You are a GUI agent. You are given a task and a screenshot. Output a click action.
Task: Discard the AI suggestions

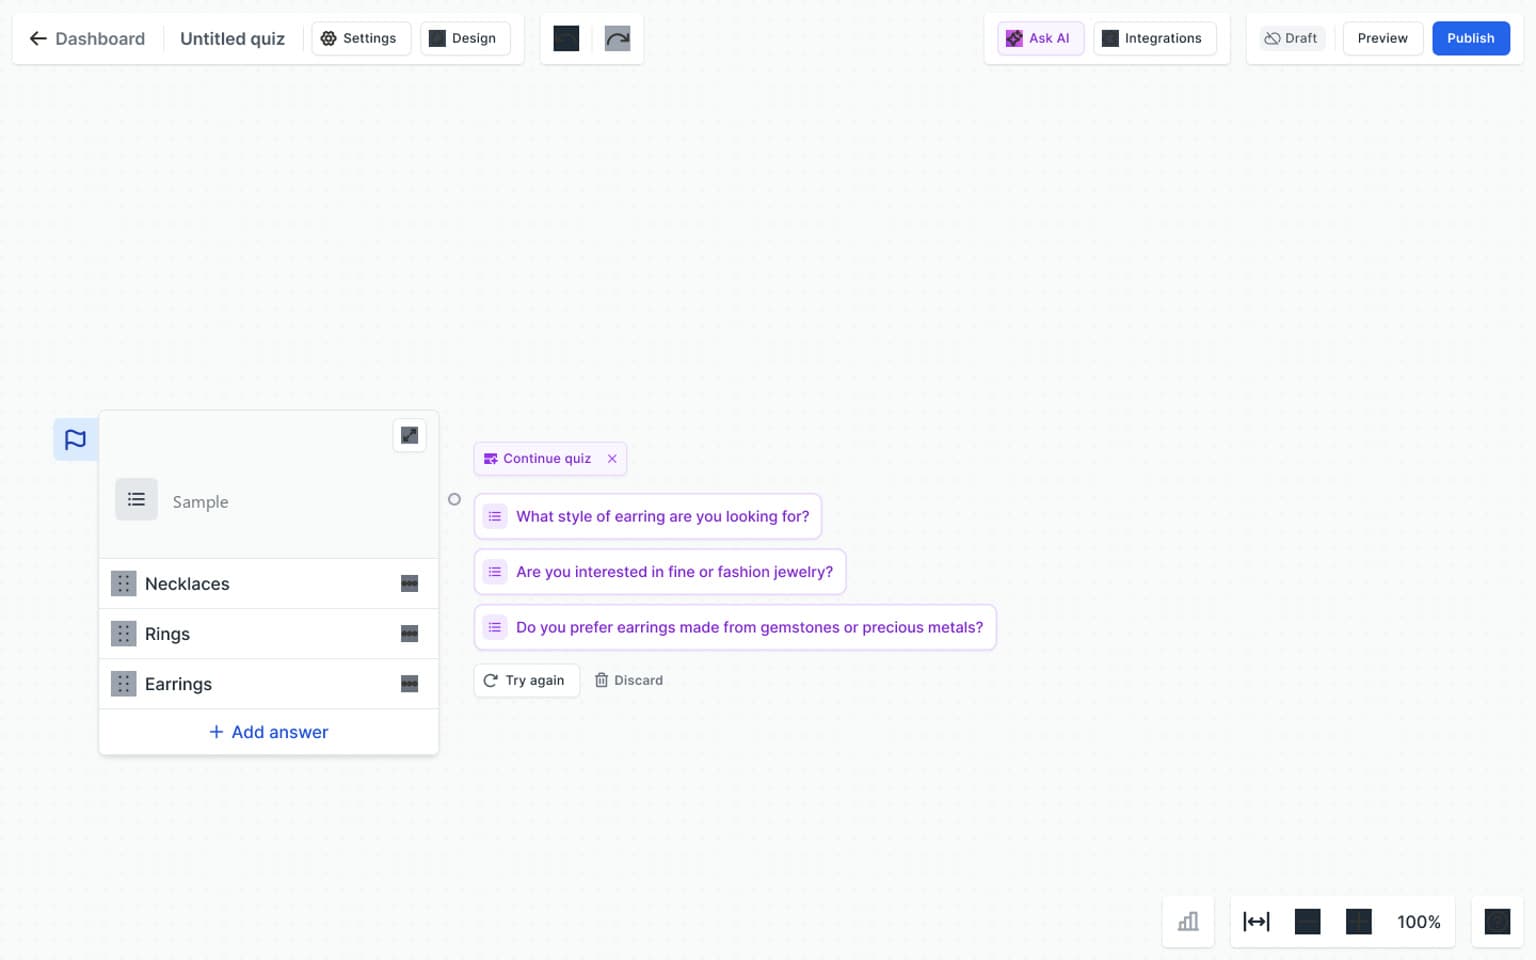629,680
